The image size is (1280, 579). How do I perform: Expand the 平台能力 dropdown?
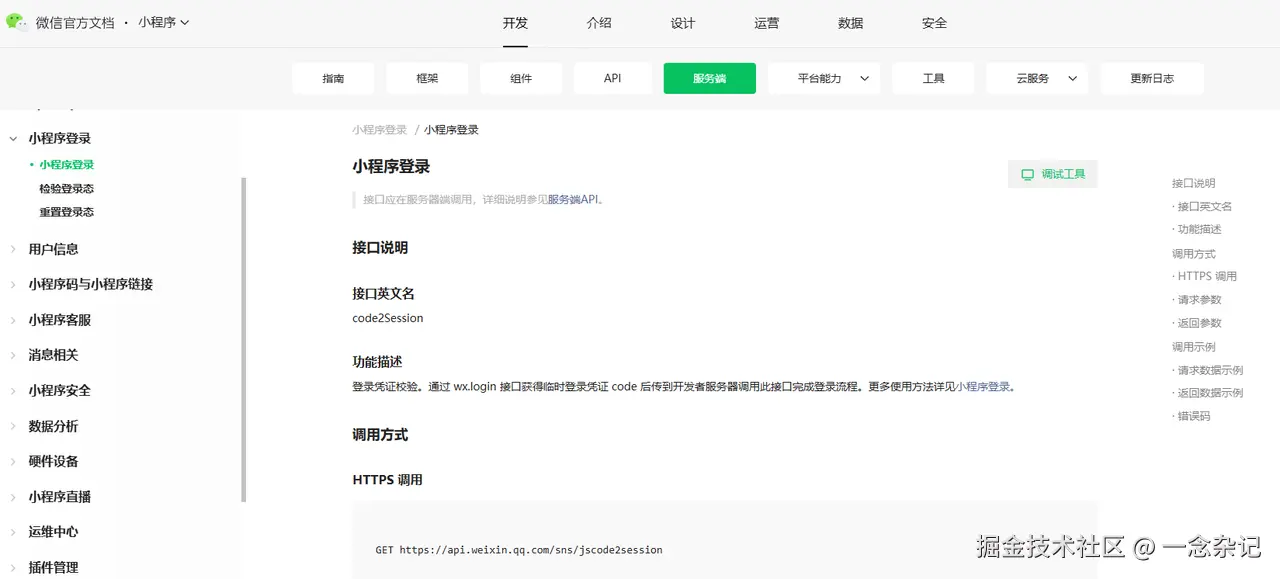(x=824, y=78)
